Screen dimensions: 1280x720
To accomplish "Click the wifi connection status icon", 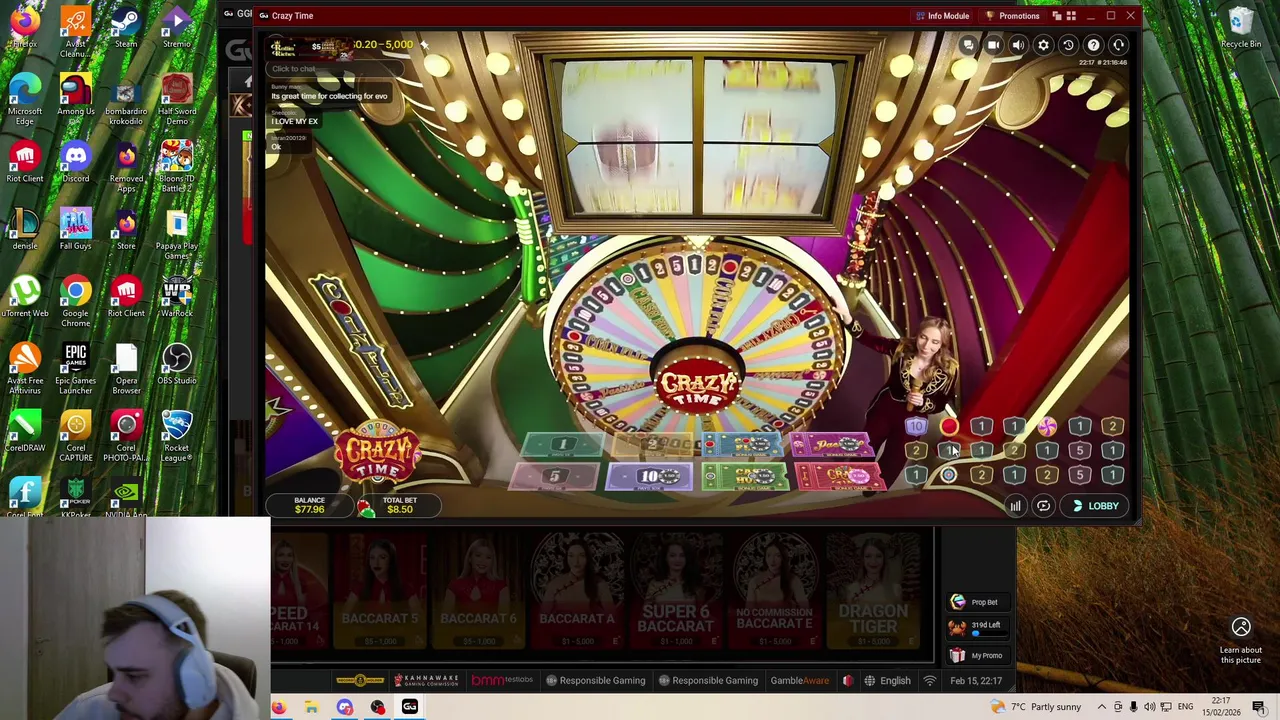I will (930, 681).
